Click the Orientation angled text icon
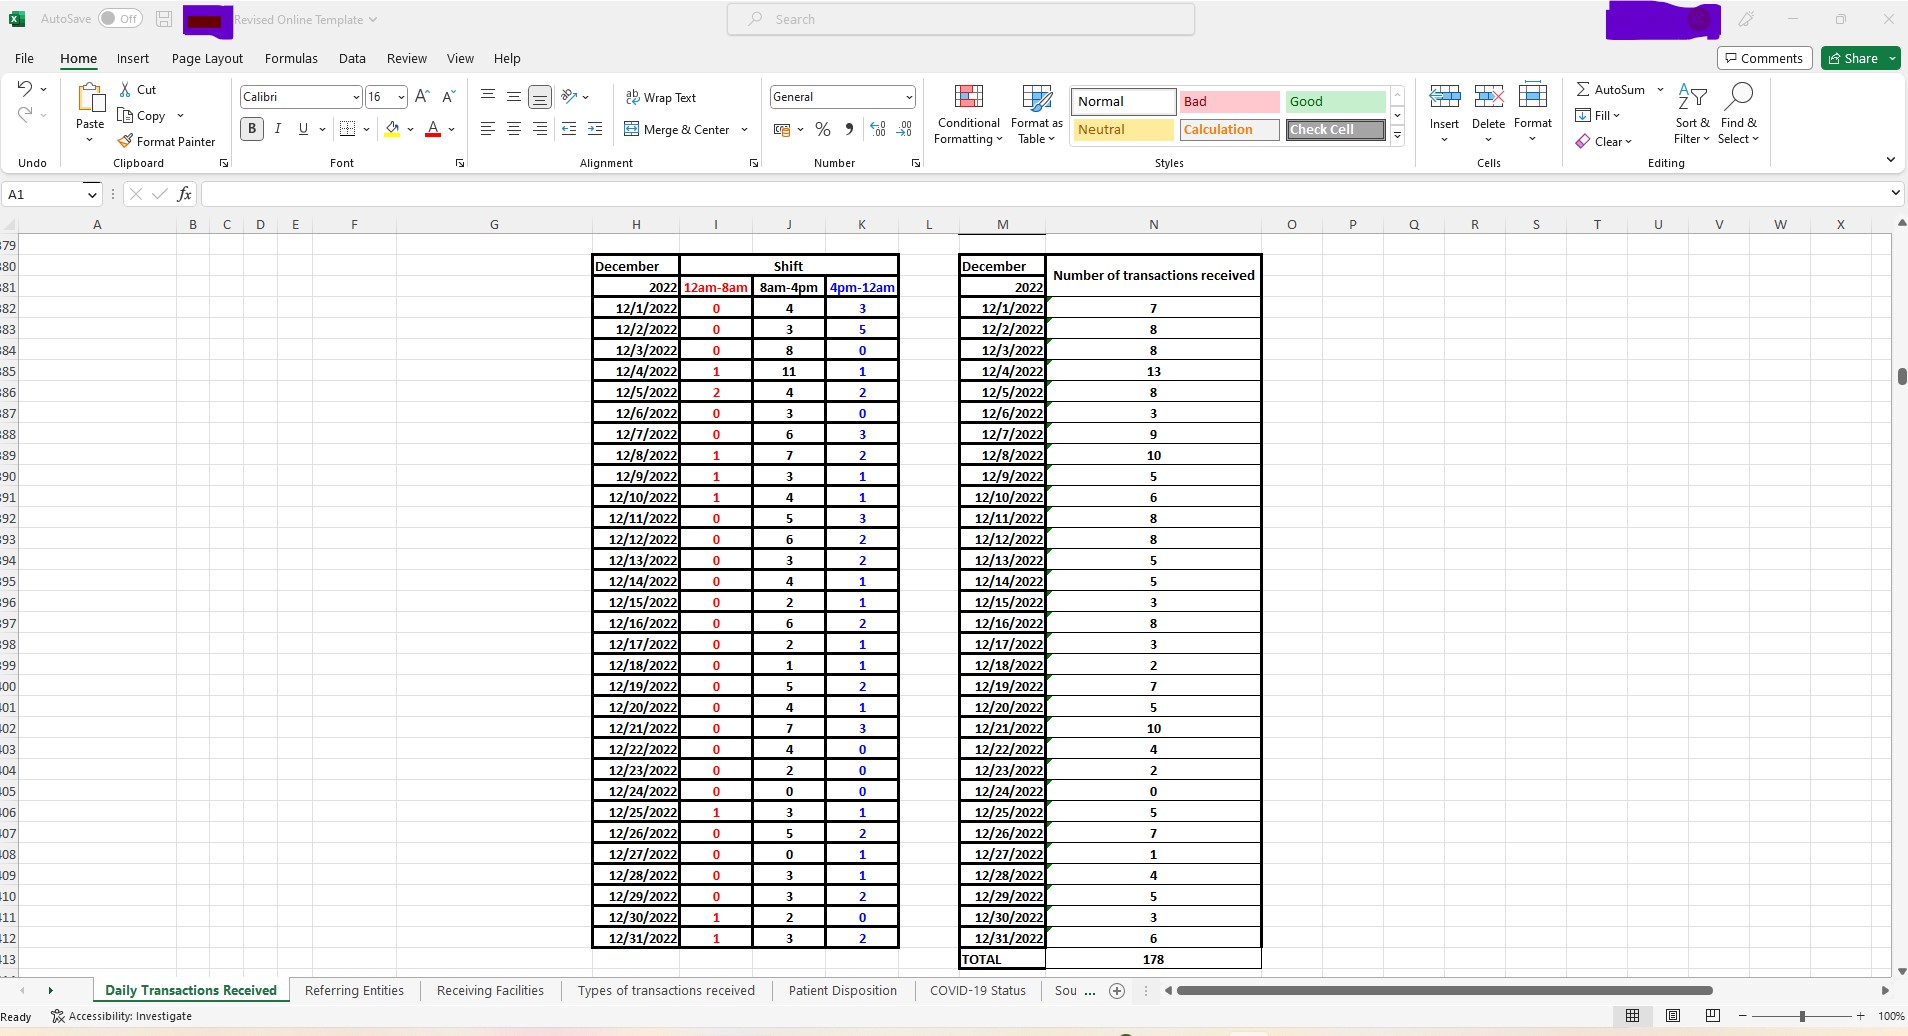This screenshot has width=1908, height=1036. pos(569,97)
